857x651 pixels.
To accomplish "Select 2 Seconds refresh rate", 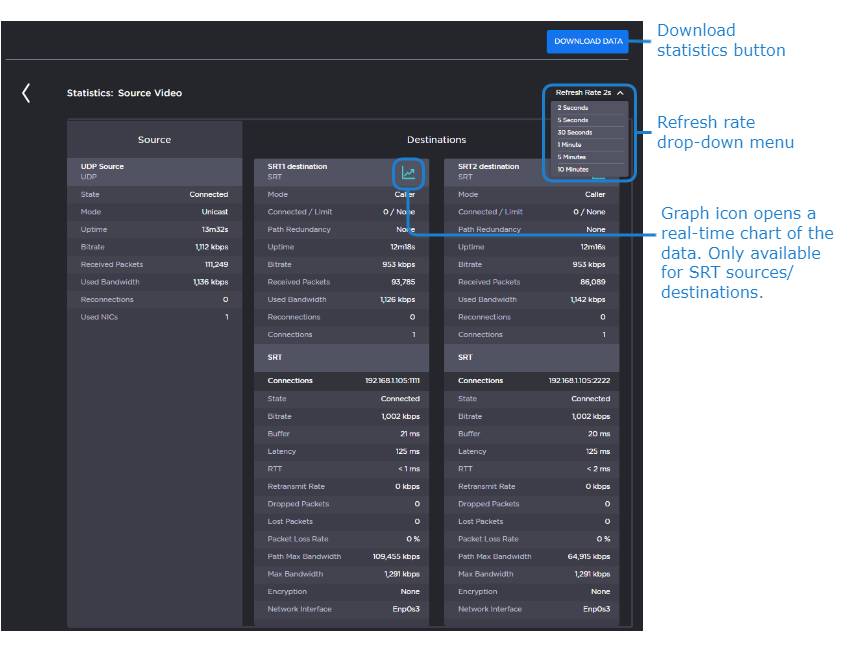I will 573,108.
